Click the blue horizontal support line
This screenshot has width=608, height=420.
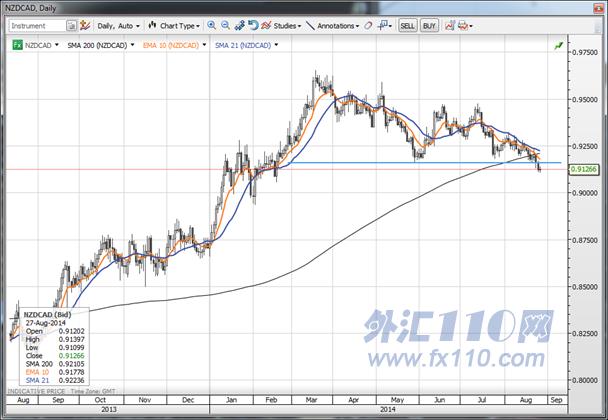tap(425, 162)
